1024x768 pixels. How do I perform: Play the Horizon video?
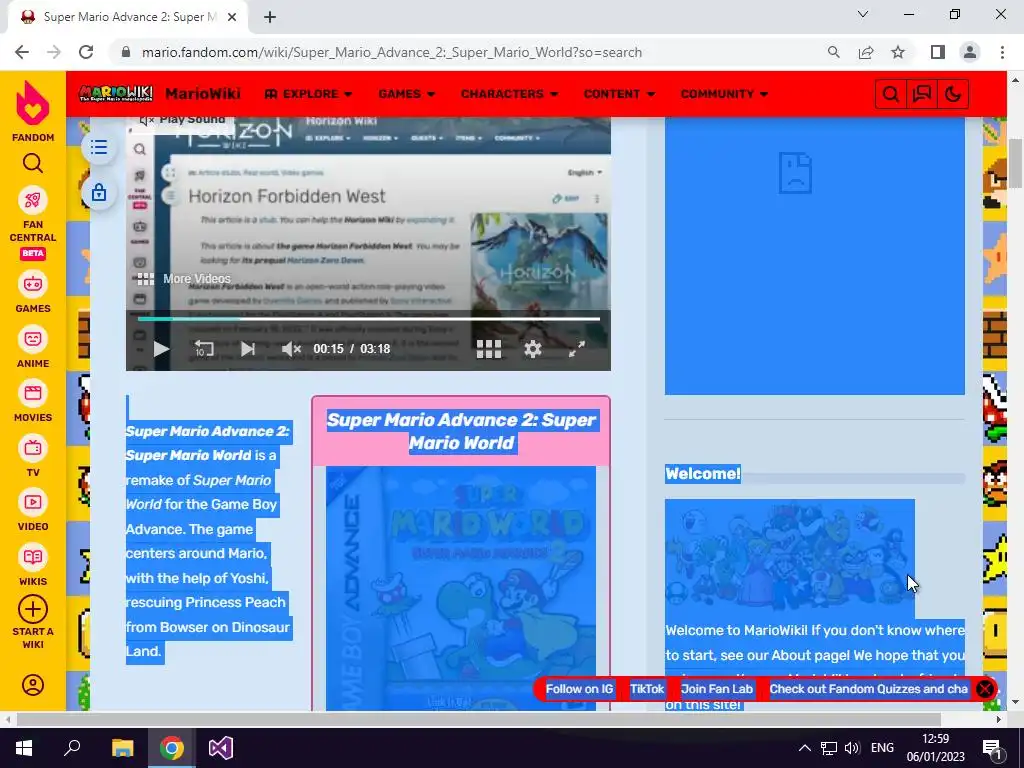click(161, 349)
